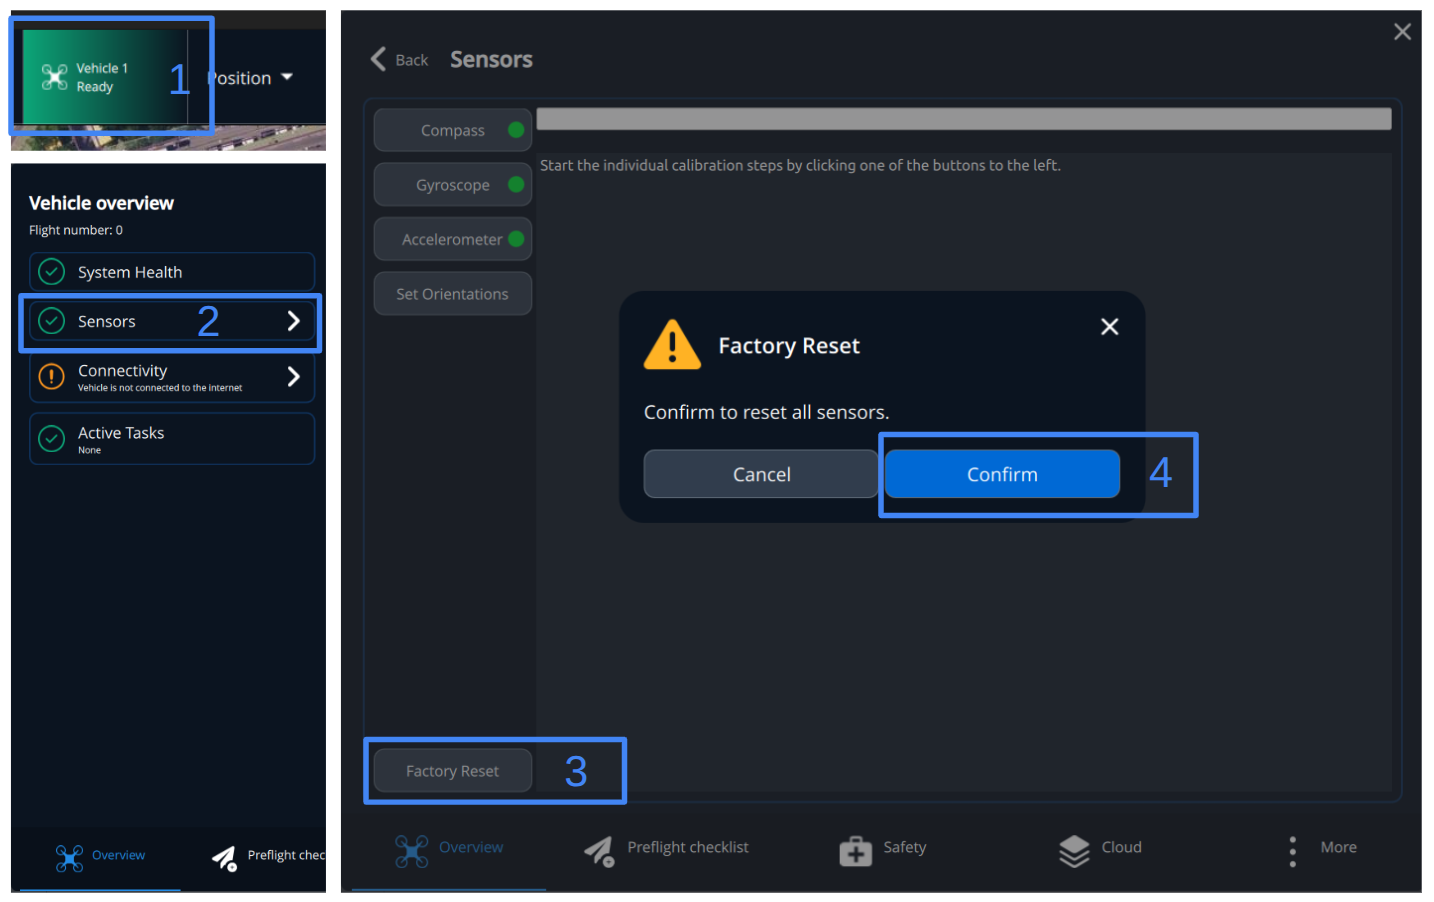Switch to the Overview tab in left panel

point(100,857)
